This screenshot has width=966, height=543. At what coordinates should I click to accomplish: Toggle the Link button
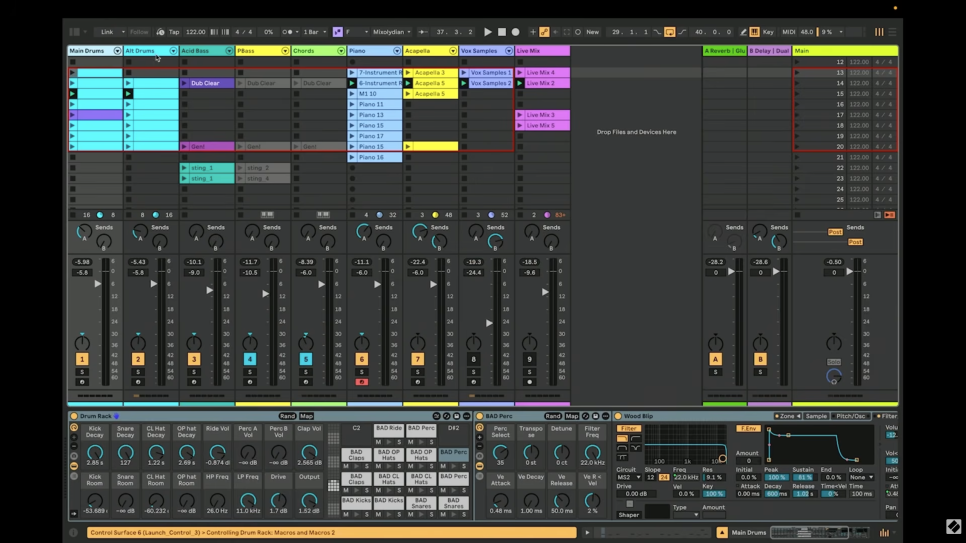point(107,32)
